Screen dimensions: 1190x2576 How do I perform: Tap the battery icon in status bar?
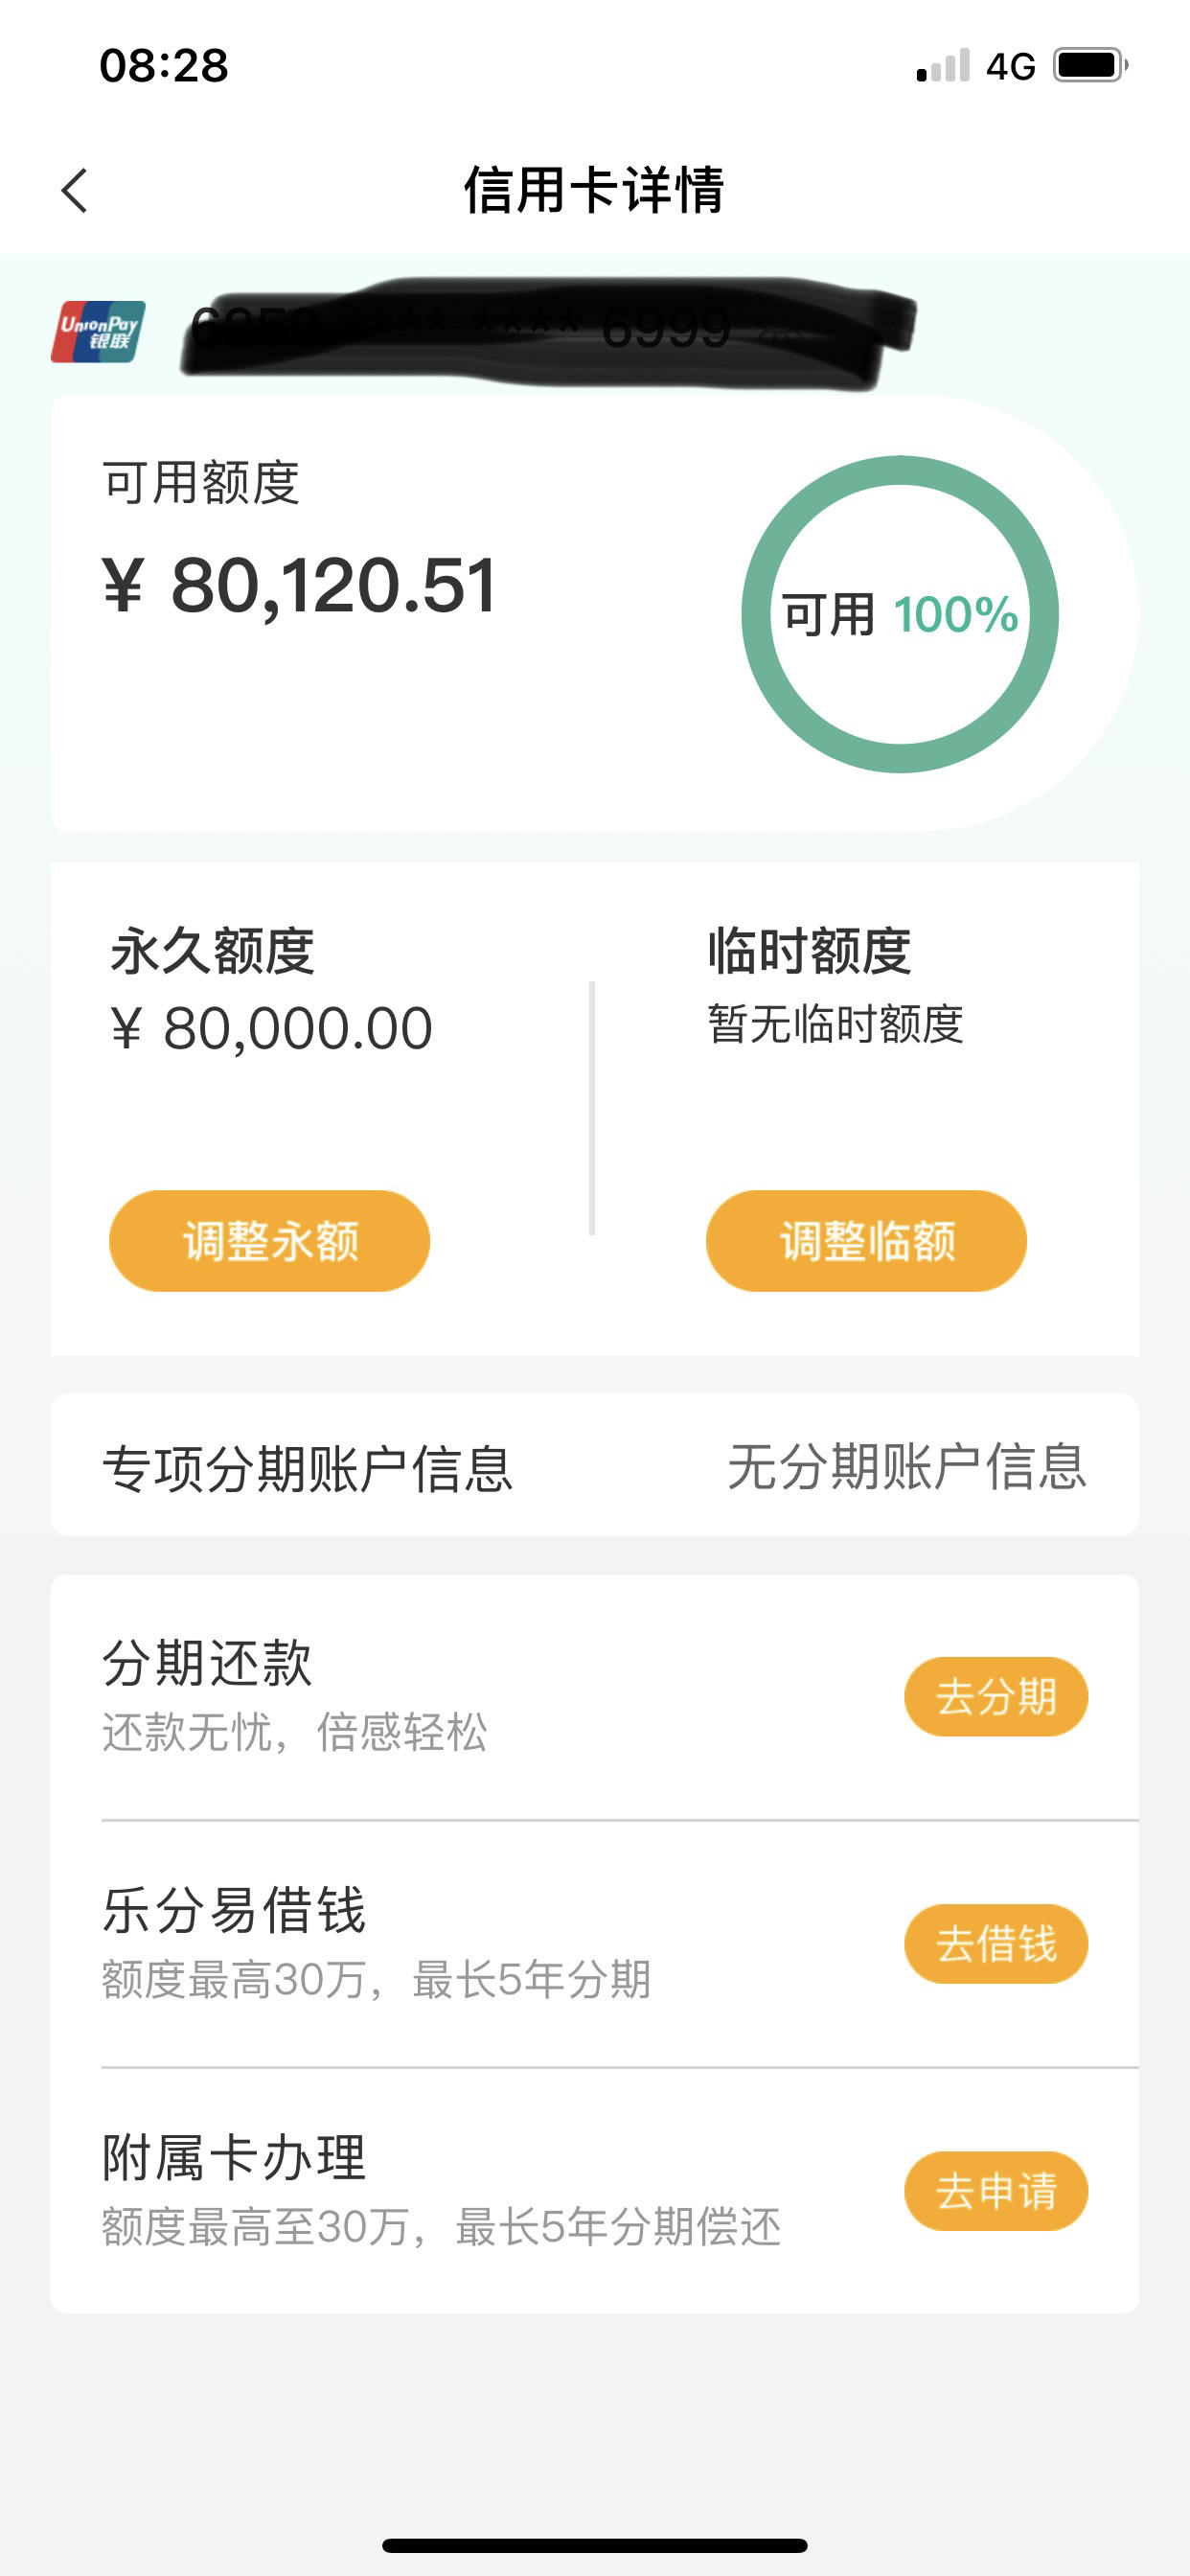[x=1090, y=66]
